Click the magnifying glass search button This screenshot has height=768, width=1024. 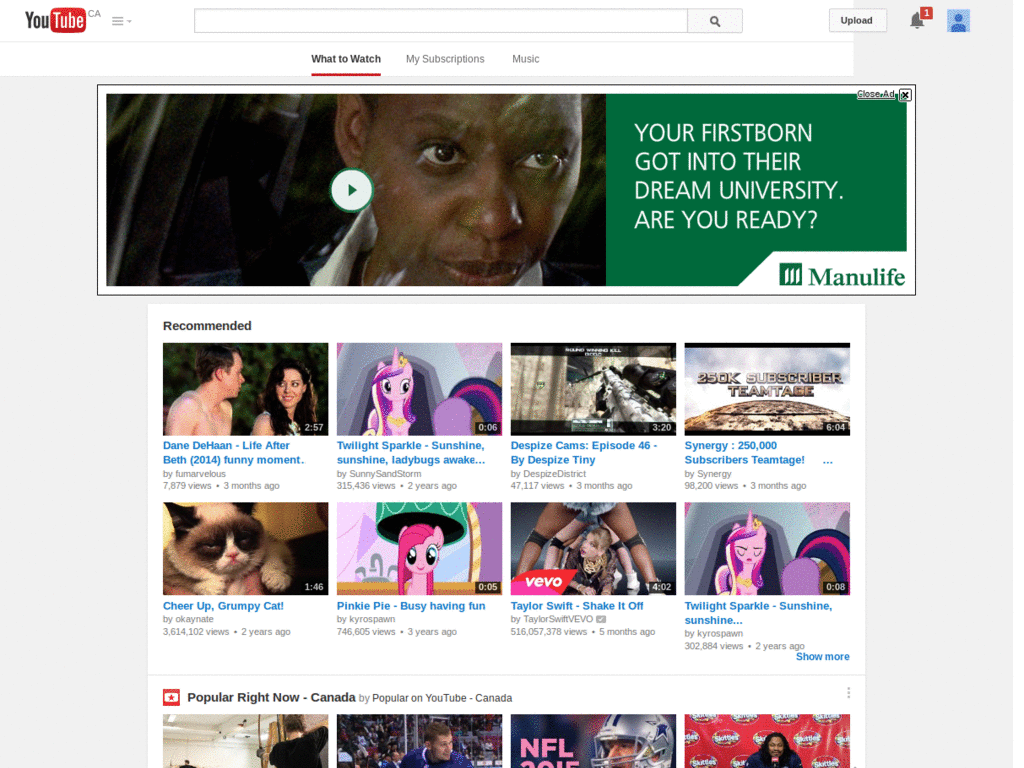pos(714,21)
